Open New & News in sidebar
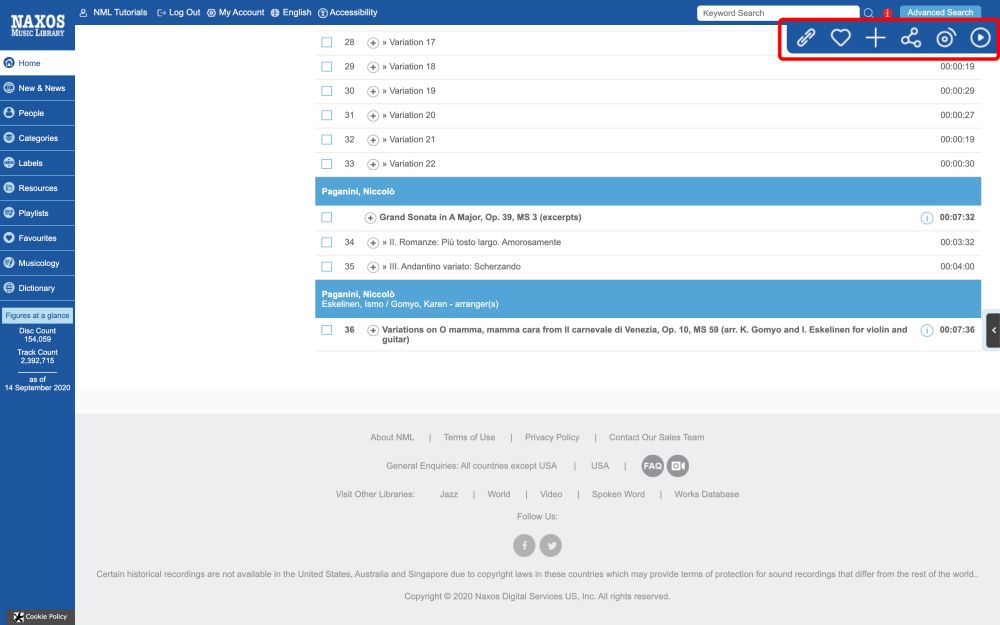The width and height of the screenshot is (1000, 625). point(38,88)
